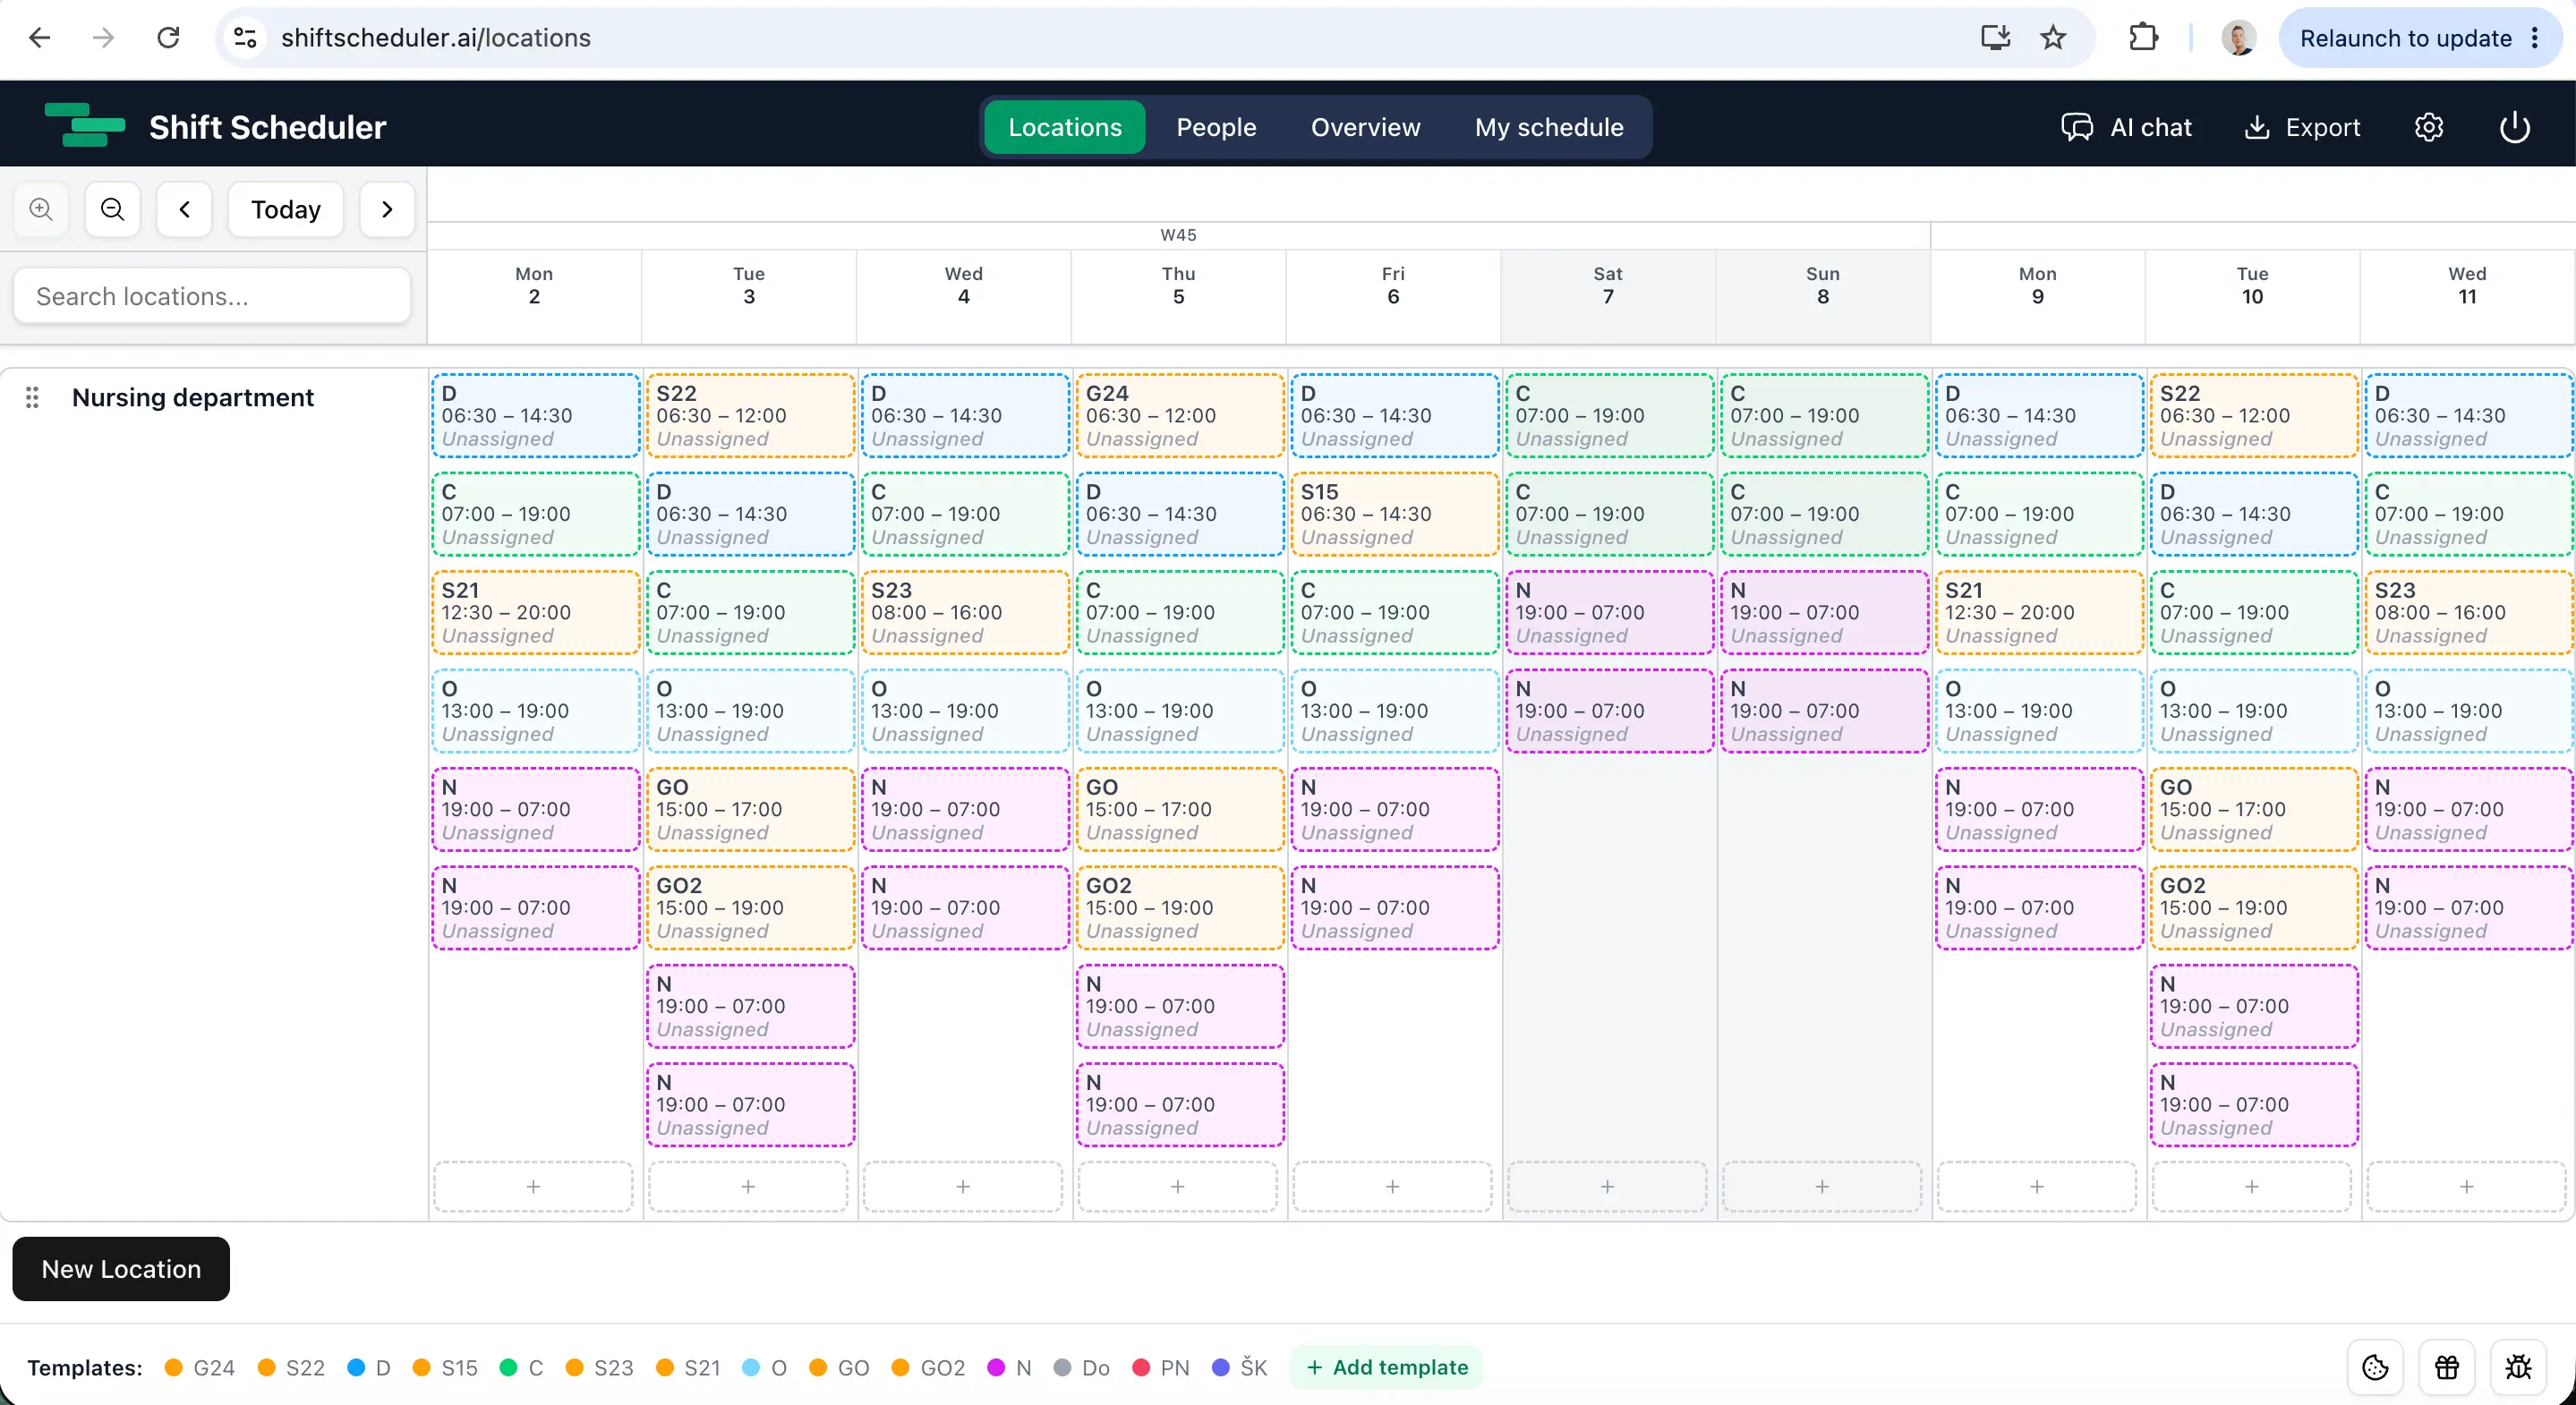This screenshot has height=1405, width=2576.
Task: Click the Nursing department row label
Action: [192, 397]
